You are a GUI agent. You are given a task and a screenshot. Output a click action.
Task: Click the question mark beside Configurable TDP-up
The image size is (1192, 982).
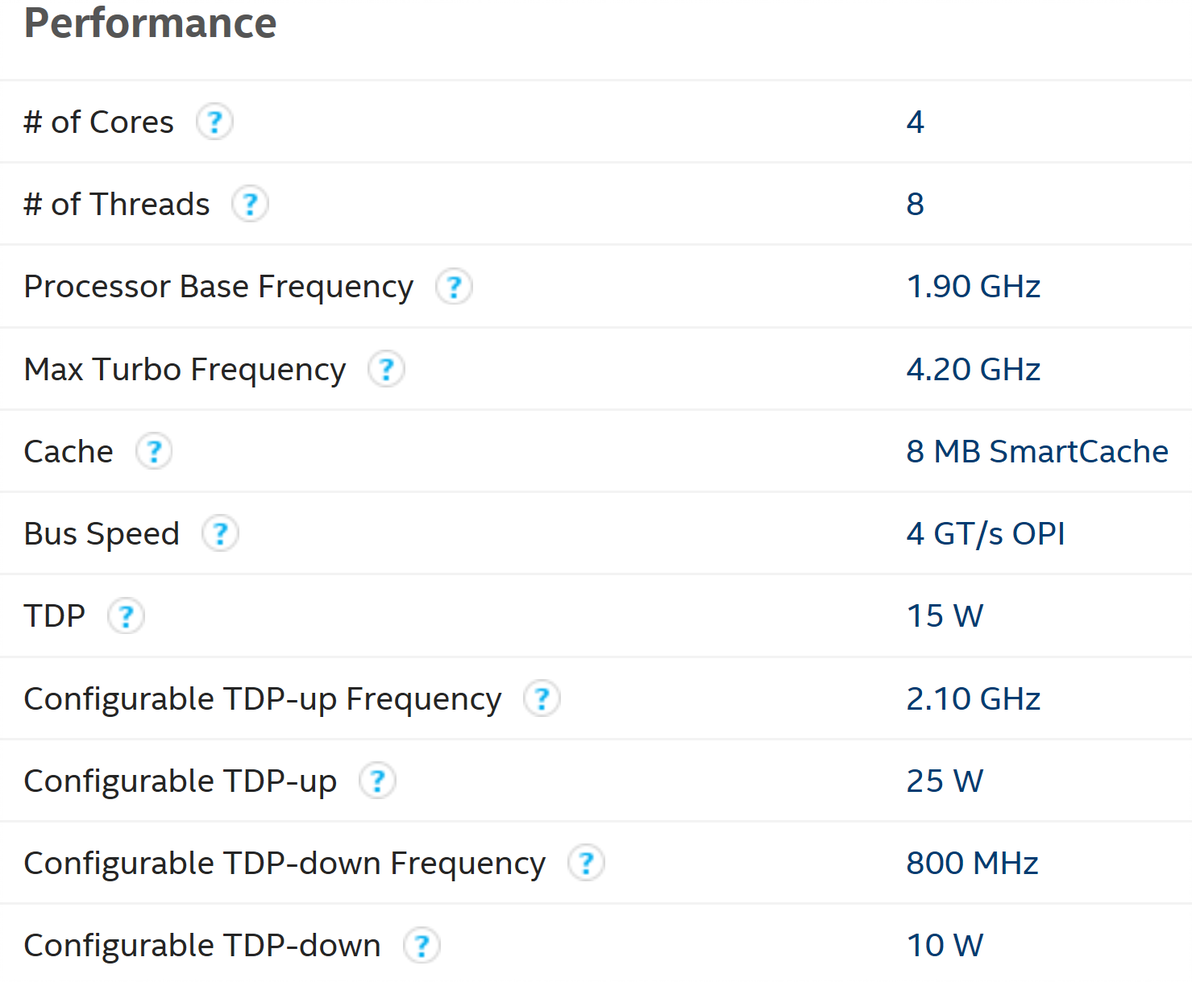click(x=378, y=781)
